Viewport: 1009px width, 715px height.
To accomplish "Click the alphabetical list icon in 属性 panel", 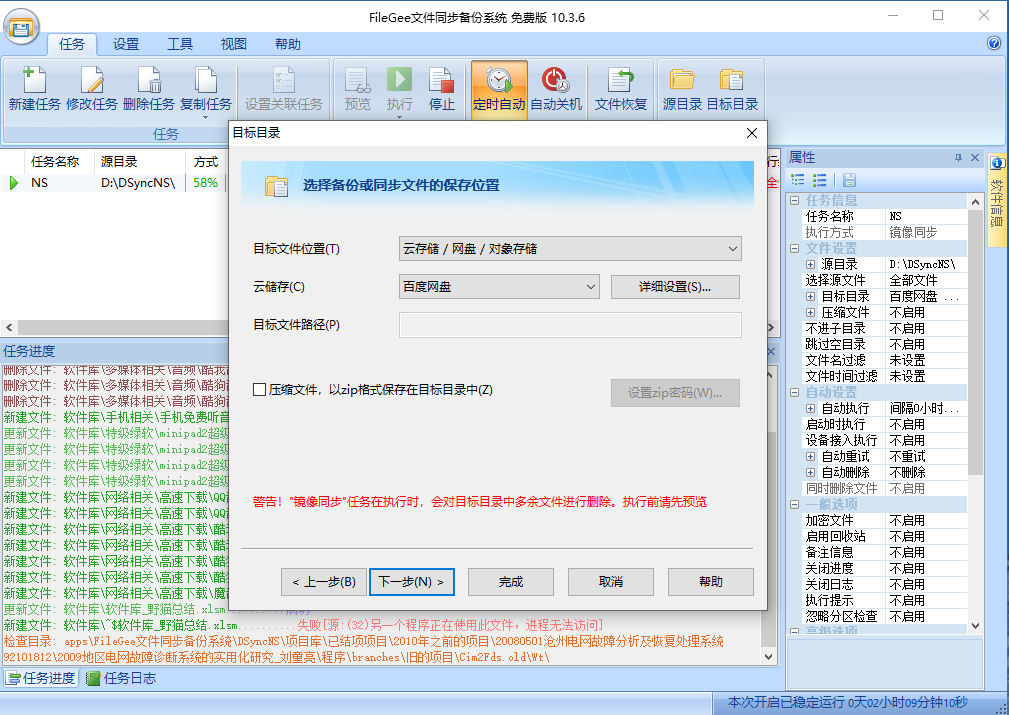I will [x=820, y=180].
